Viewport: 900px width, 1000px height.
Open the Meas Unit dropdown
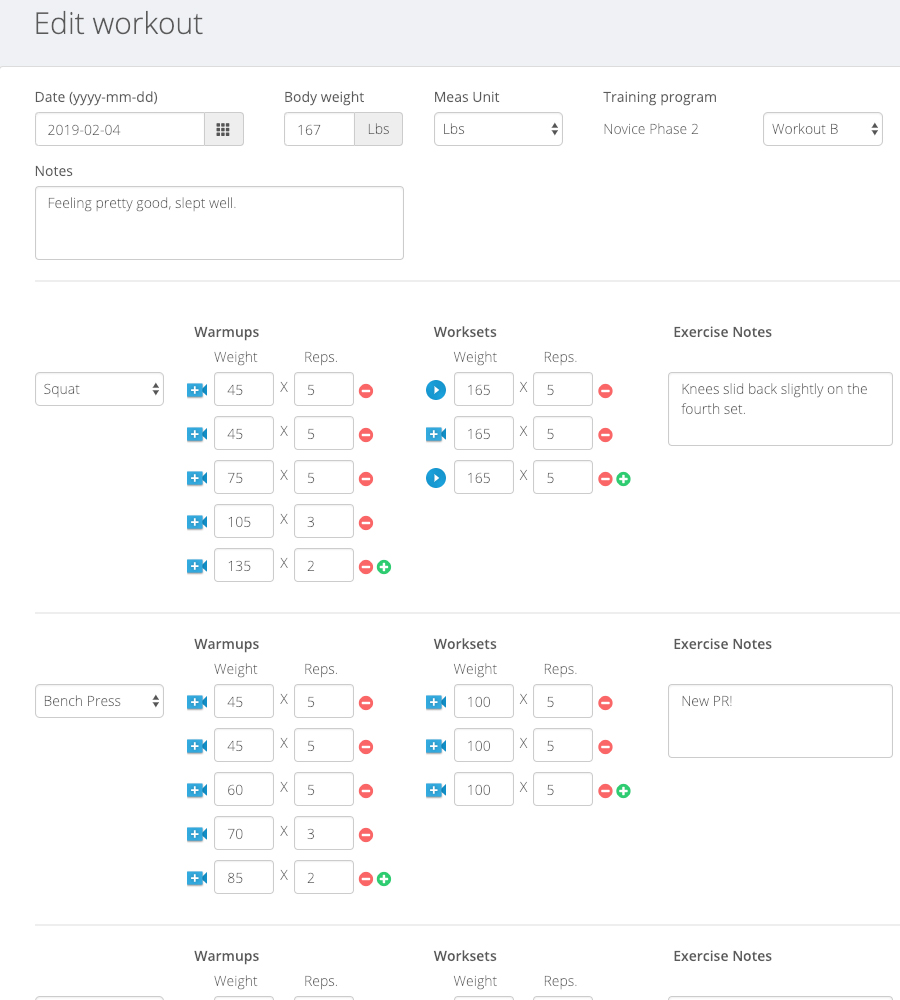[x=498, y=129]
